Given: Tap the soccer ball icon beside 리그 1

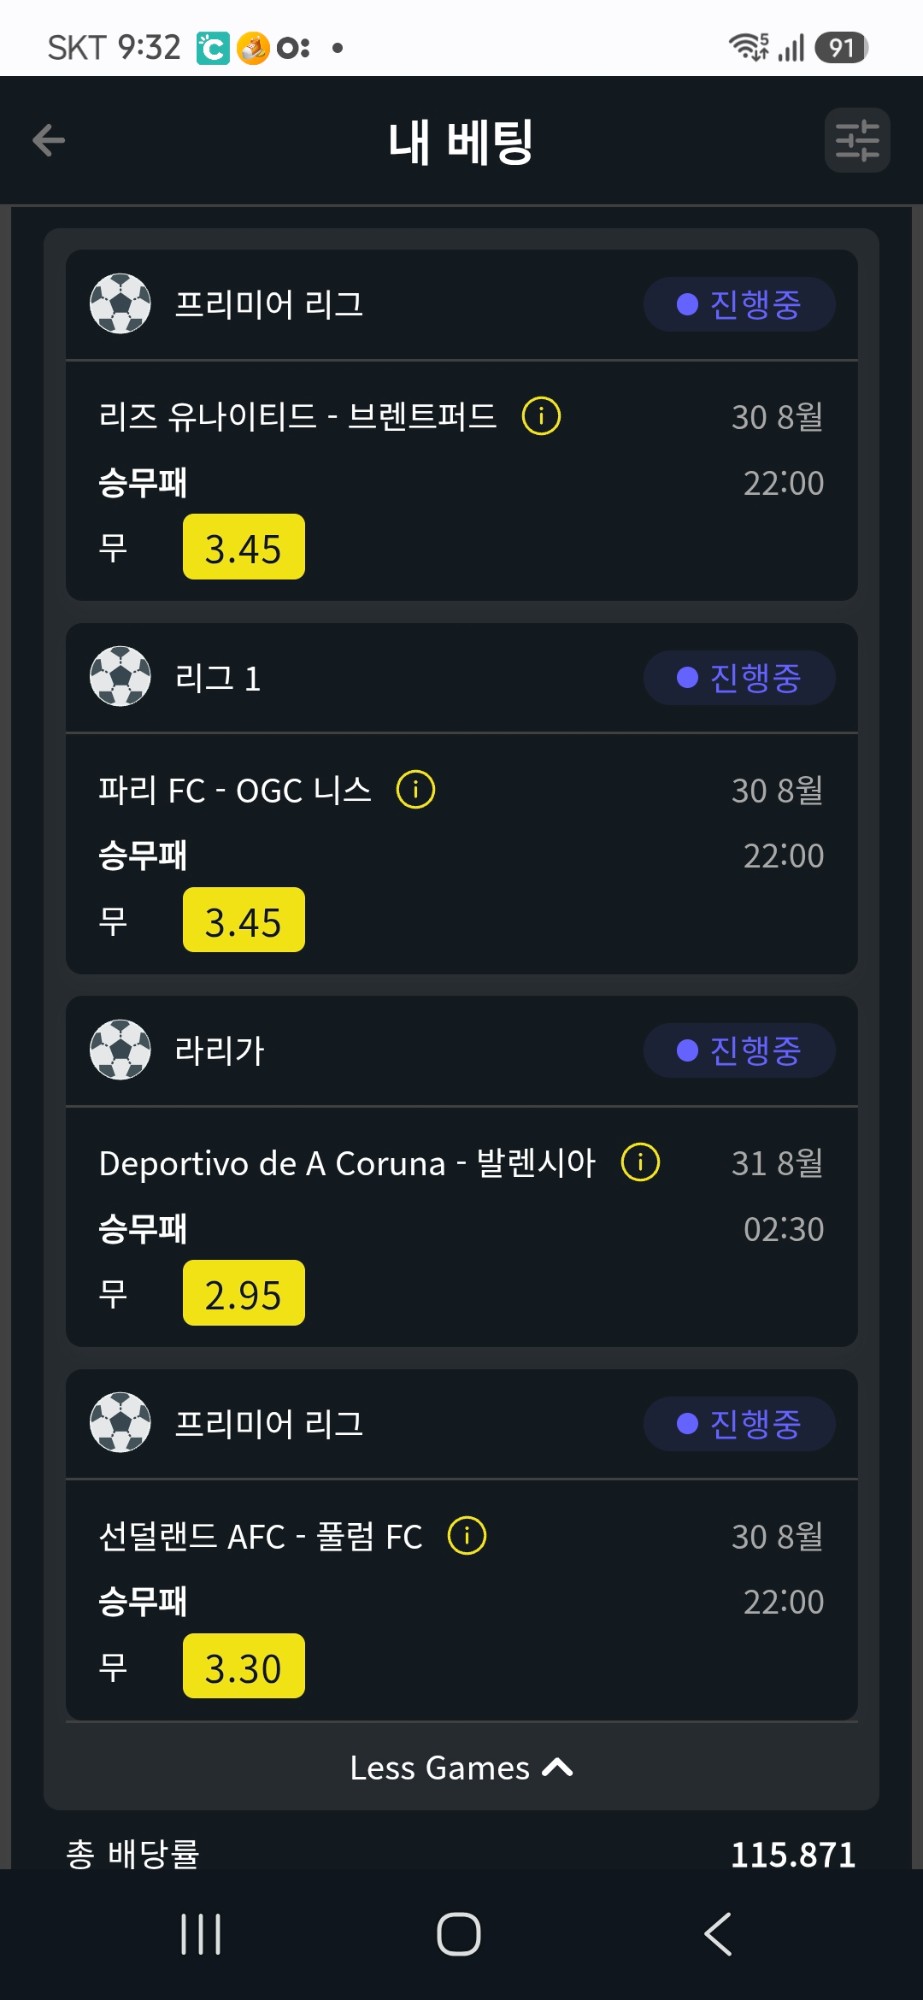Looking at the screenshot, I should pyautogui.click(x=120, y=677).
